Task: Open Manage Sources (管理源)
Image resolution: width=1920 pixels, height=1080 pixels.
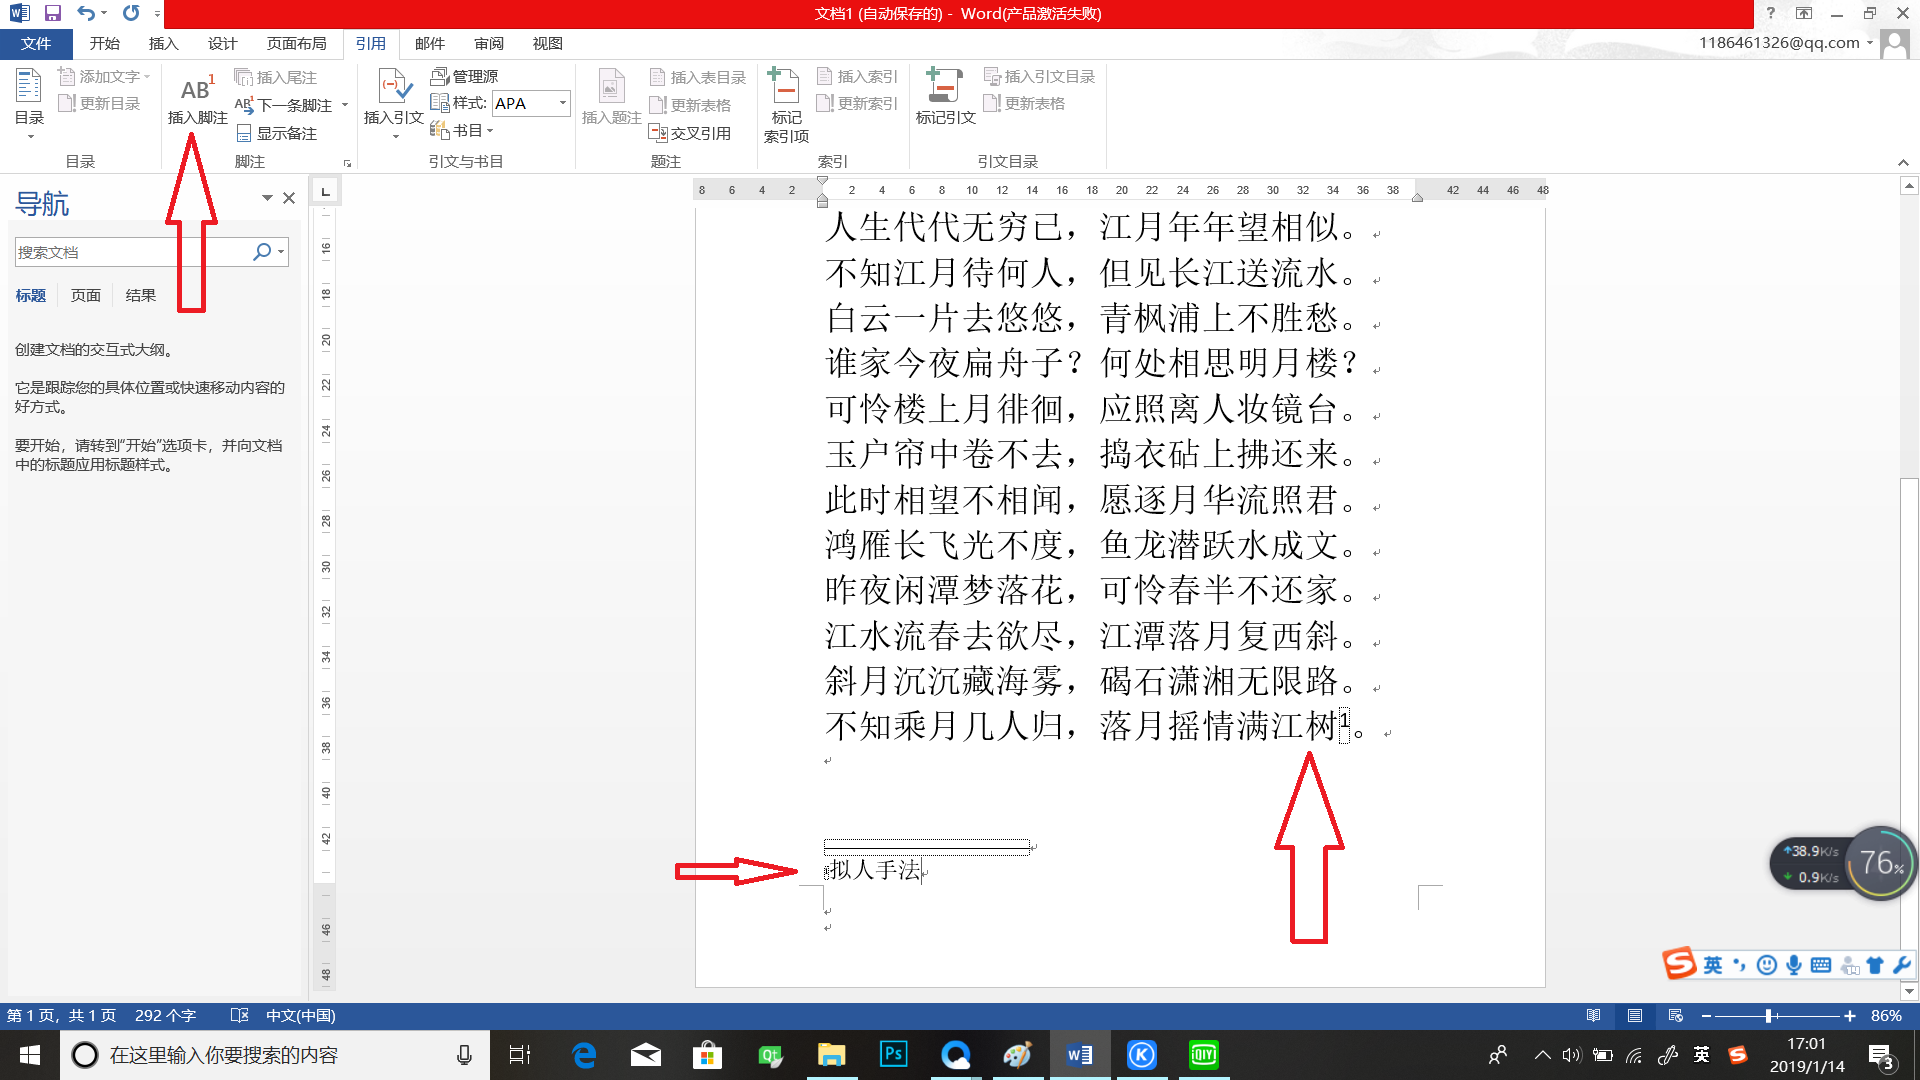Action: (464, 76)
